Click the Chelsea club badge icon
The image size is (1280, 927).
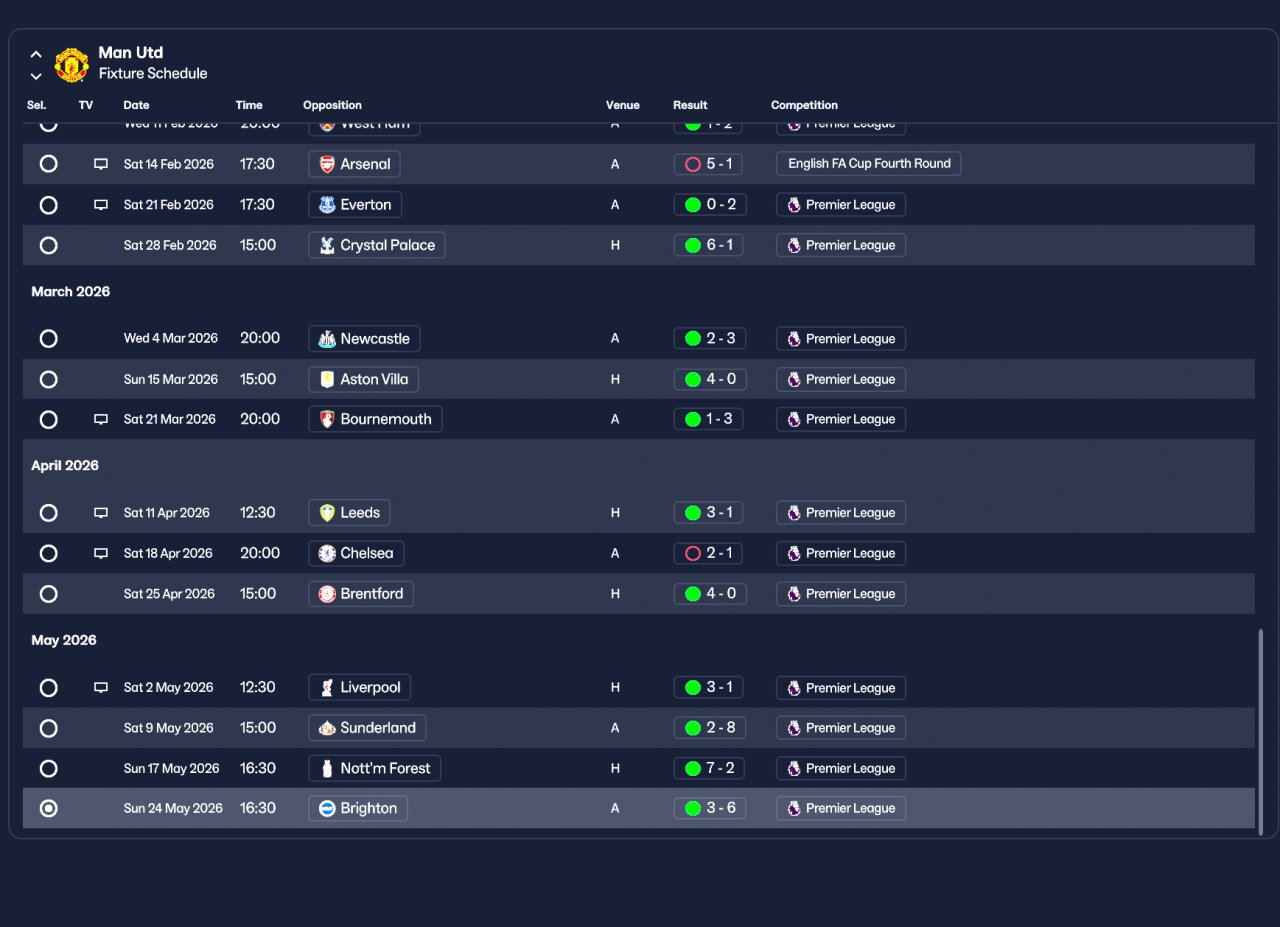(327, 553)
